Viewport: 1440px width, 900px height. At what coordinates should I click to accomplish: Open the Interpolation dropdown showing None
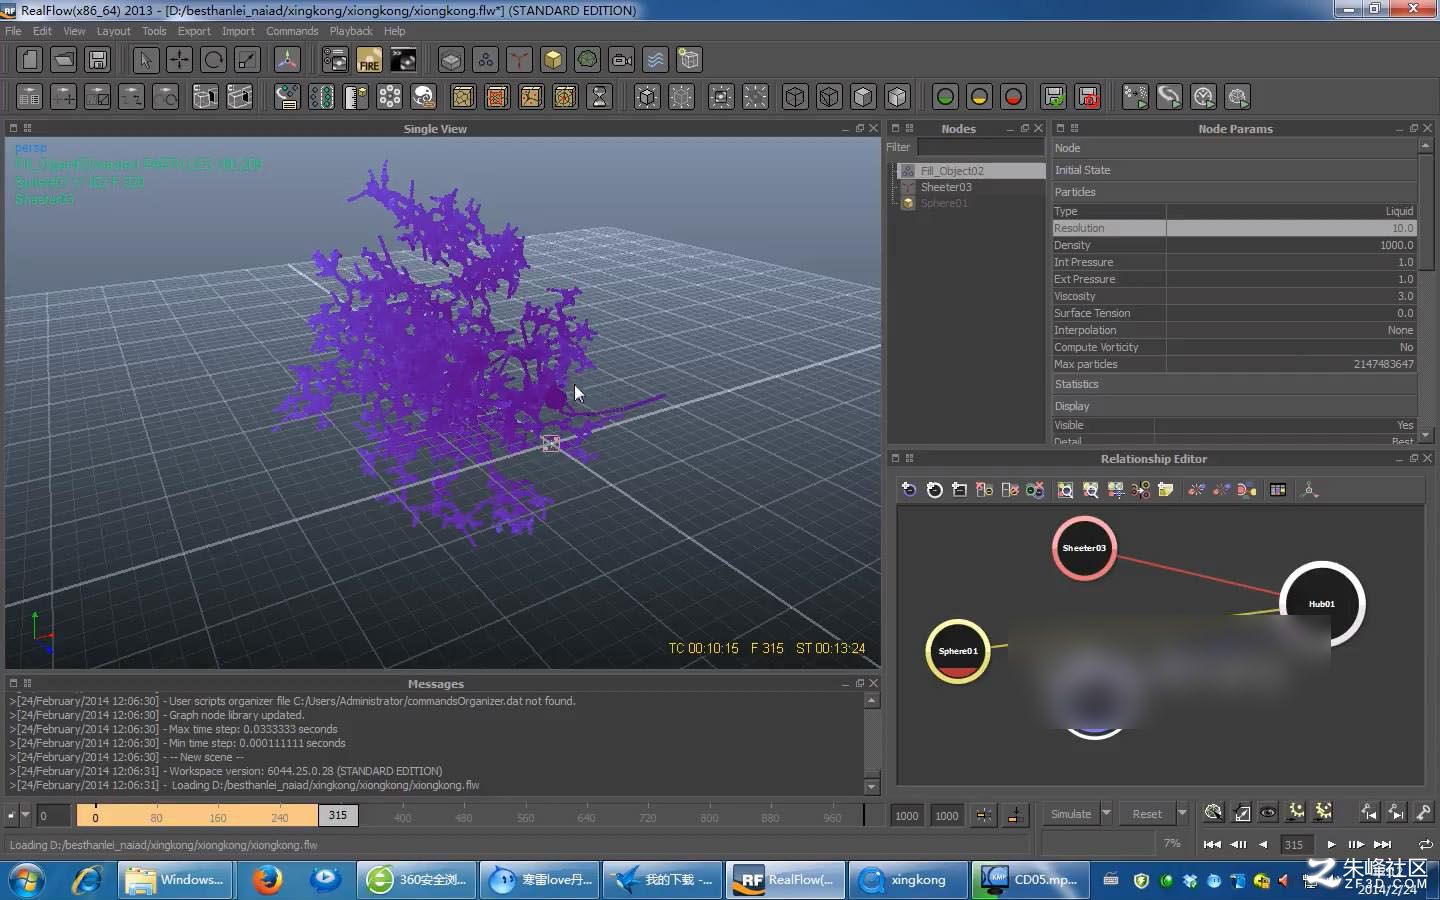pos(1291,330)
